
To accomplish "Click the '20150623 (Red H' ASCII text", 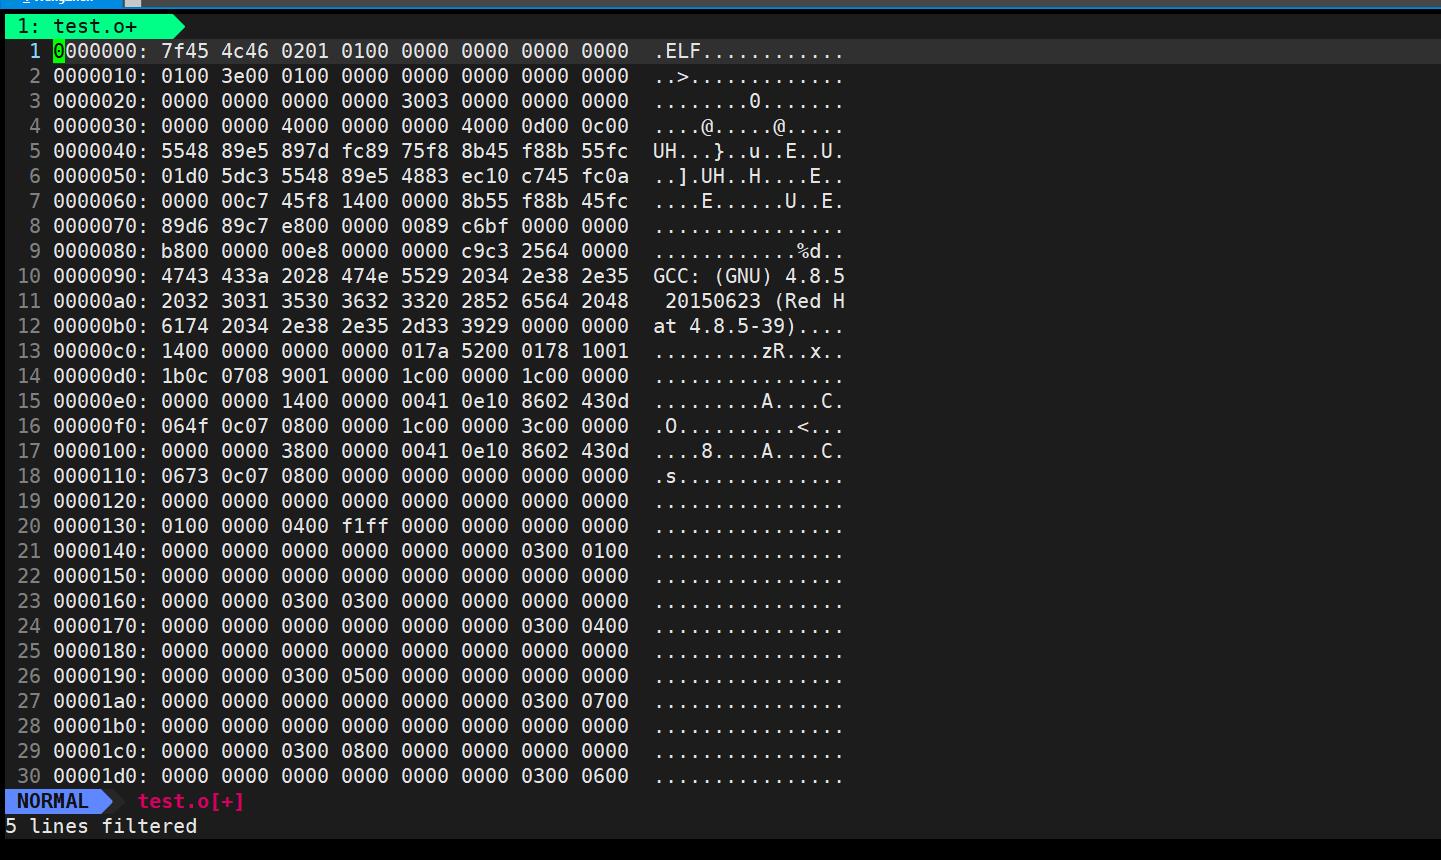I will 755,301.
